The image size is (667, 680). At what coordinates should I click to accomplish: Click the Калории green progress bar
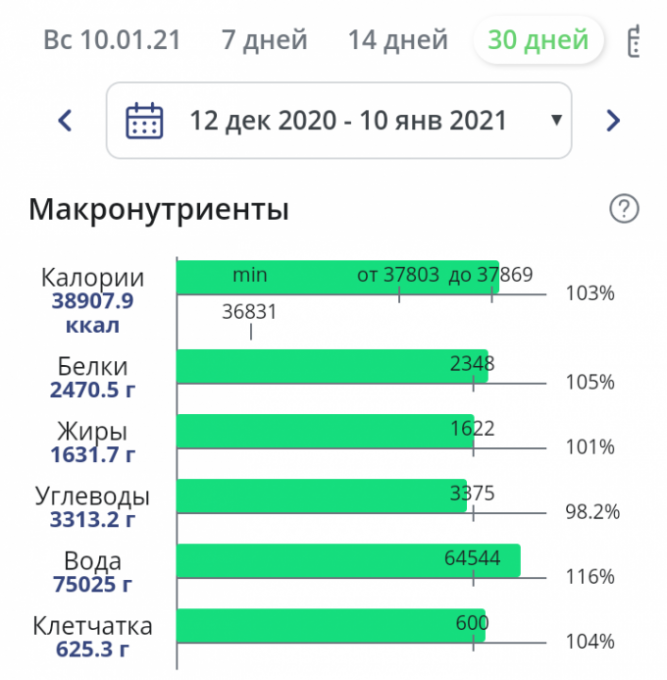300,276
